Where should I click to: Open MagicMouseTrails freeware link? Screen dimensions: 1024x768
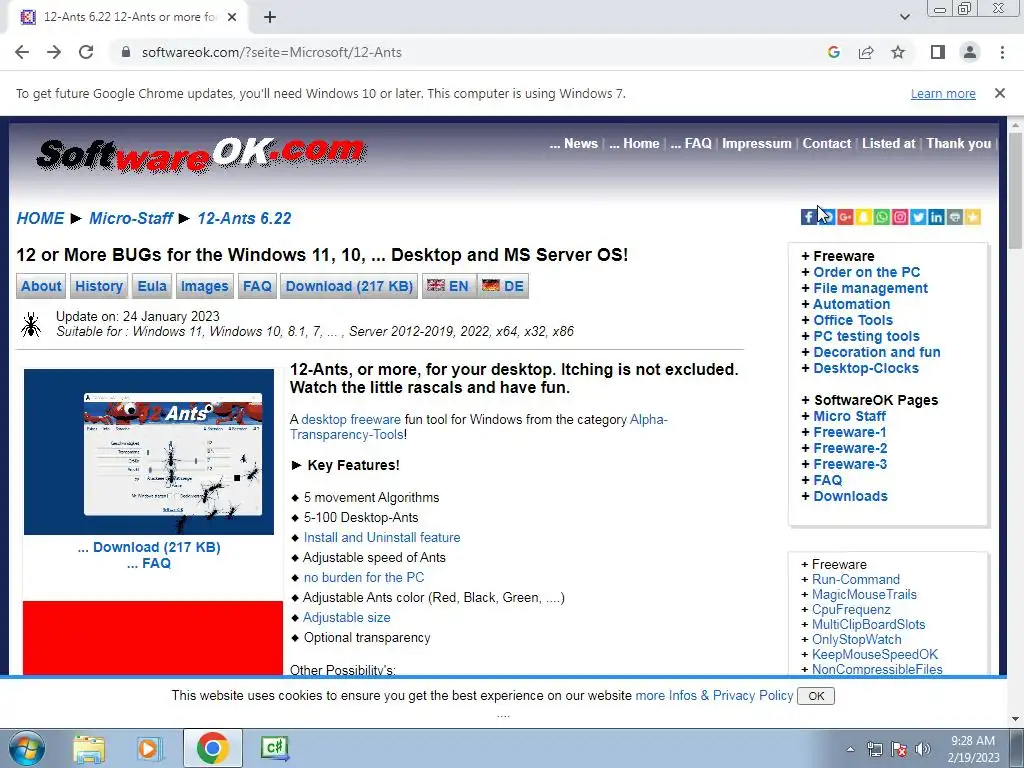864,594
